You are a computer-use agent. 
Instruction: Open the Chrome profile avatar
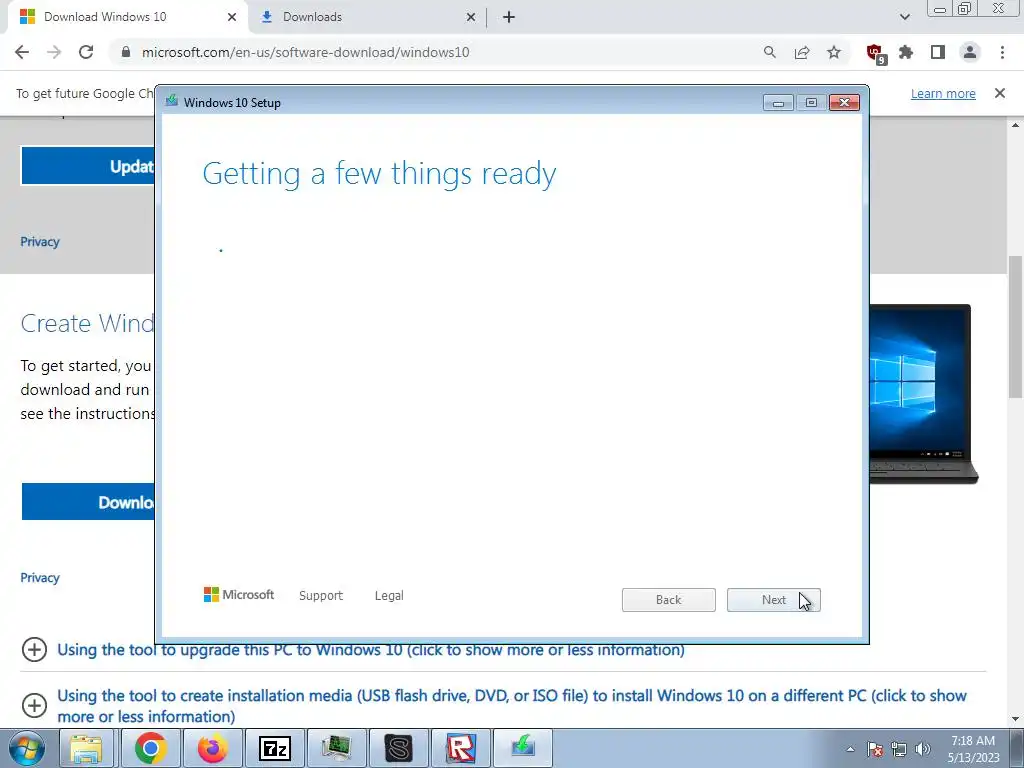coord(970,52)
